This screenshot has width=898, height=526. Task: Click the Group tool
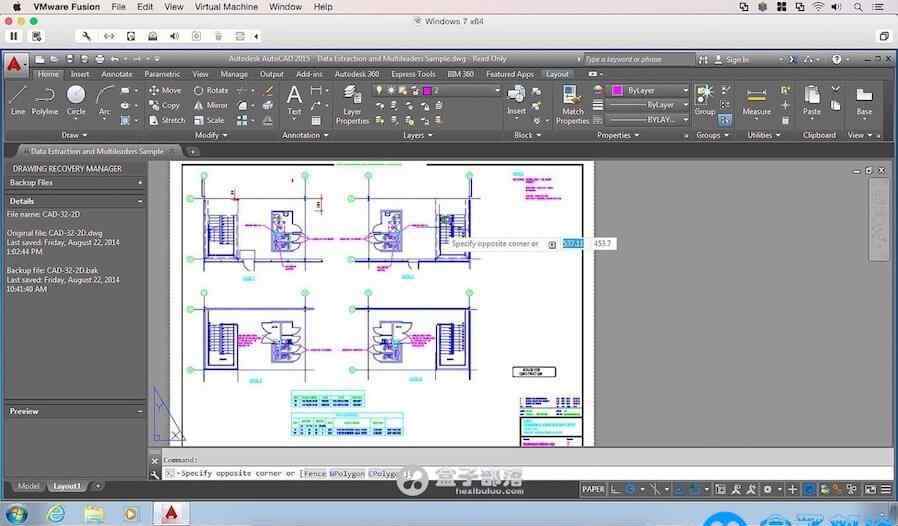pos(704,101)
